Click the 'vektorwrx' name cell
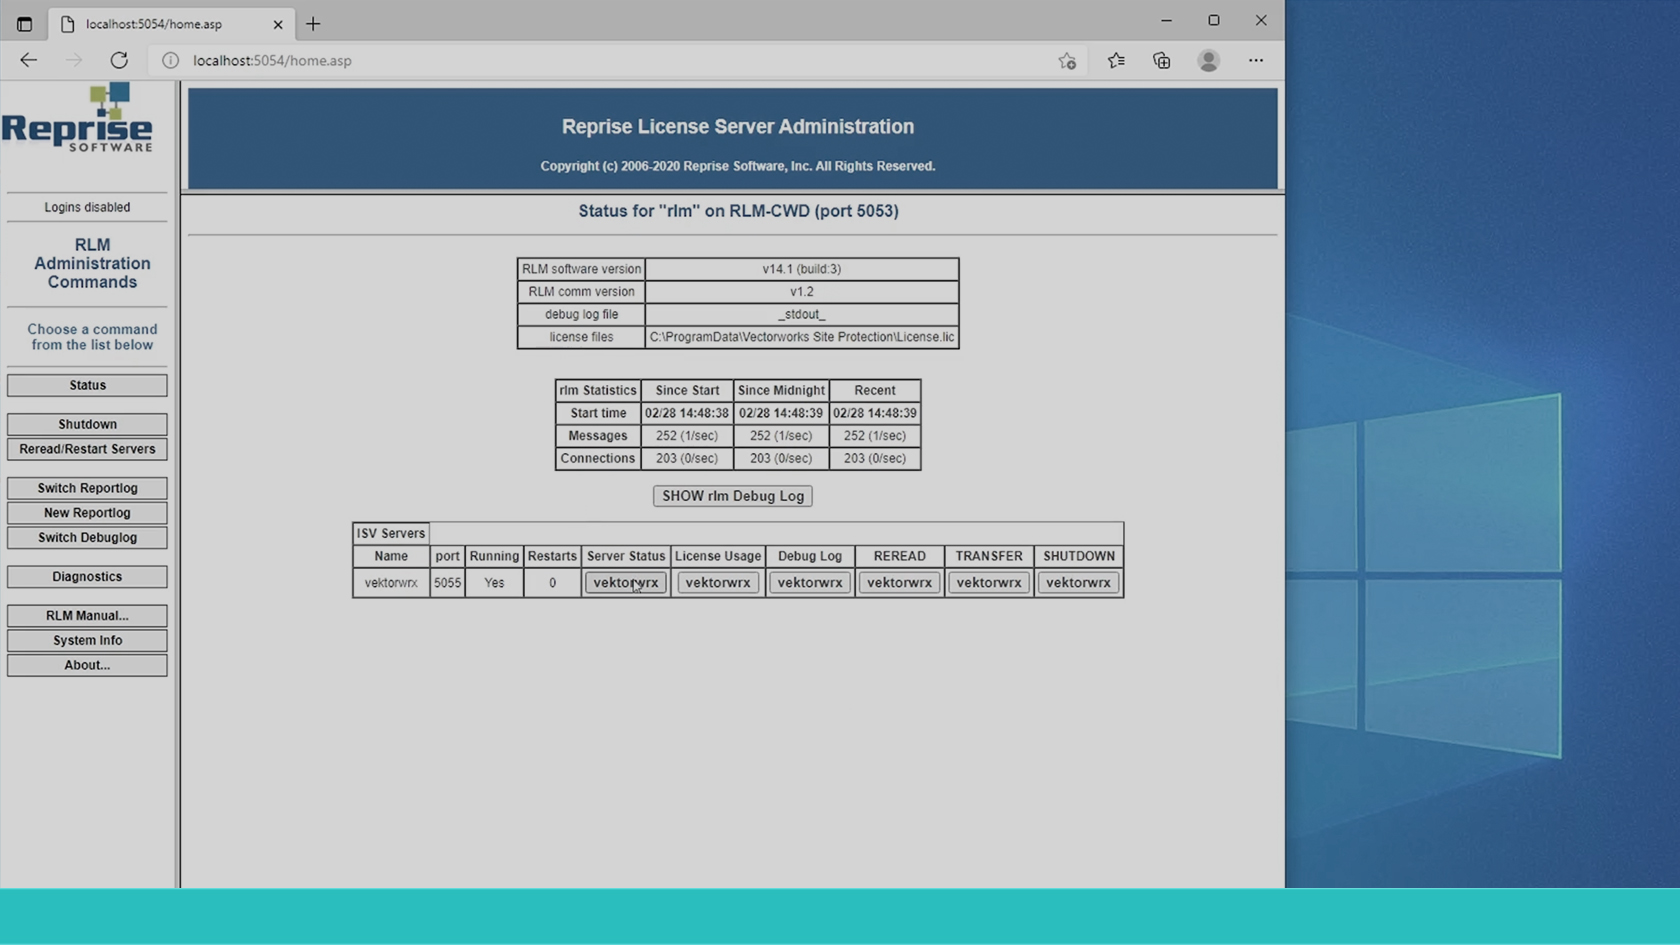The image size is (1680, 945). [391, 582]
